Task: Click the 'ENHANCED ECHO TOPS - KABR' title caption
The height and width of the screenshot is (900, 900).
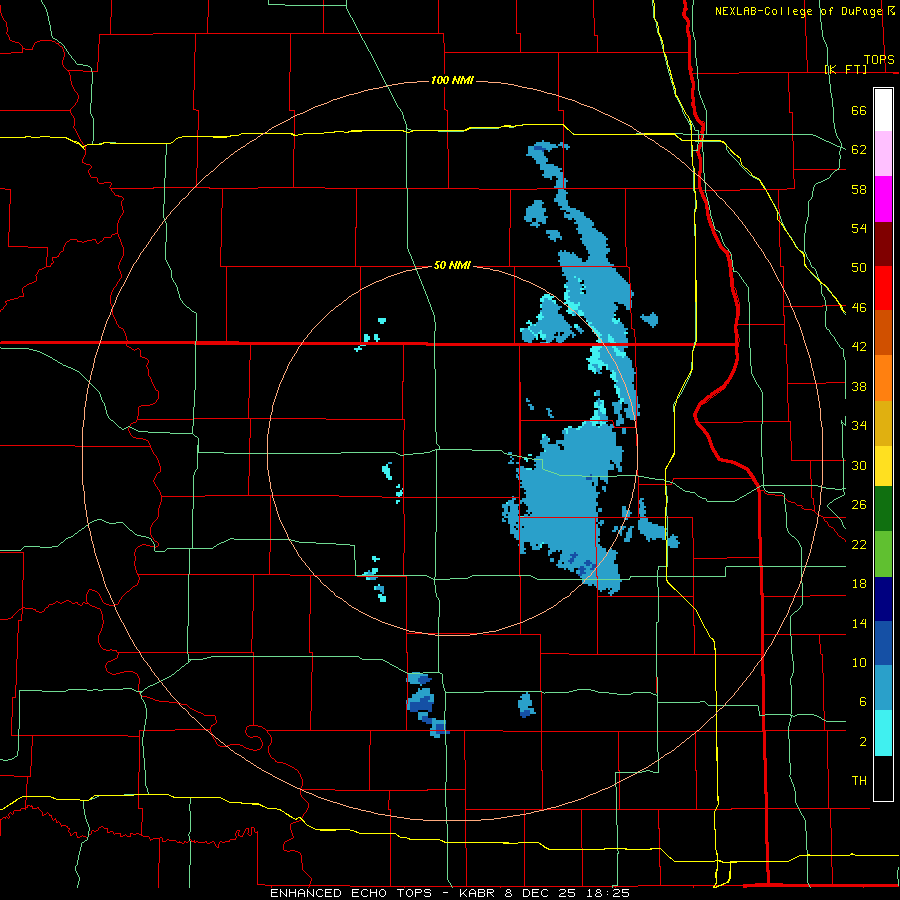Action: point(384,893)
